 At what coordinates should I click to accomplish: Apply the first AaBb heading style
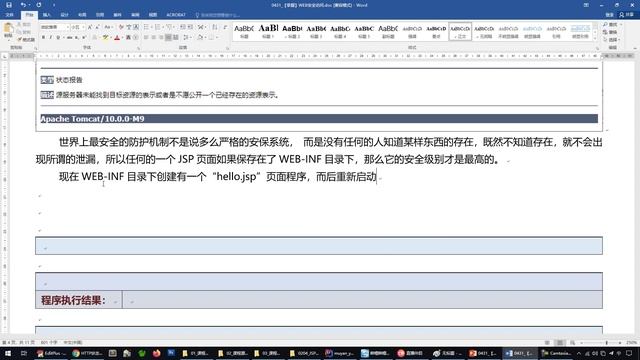point(244,31)
